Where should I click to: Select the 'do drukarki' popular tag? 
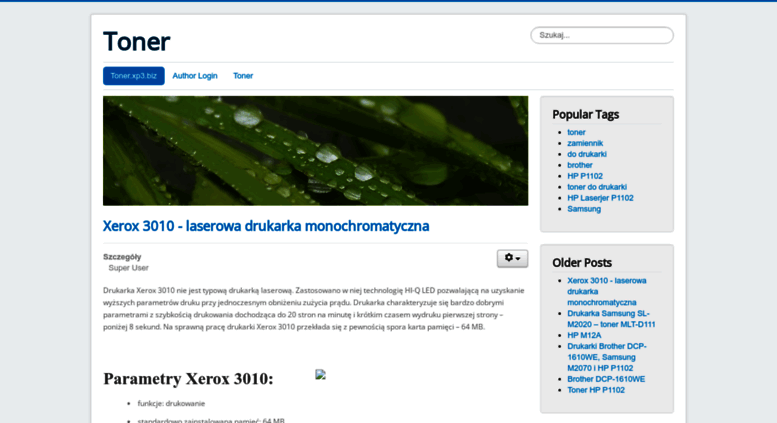pos(587,154)
